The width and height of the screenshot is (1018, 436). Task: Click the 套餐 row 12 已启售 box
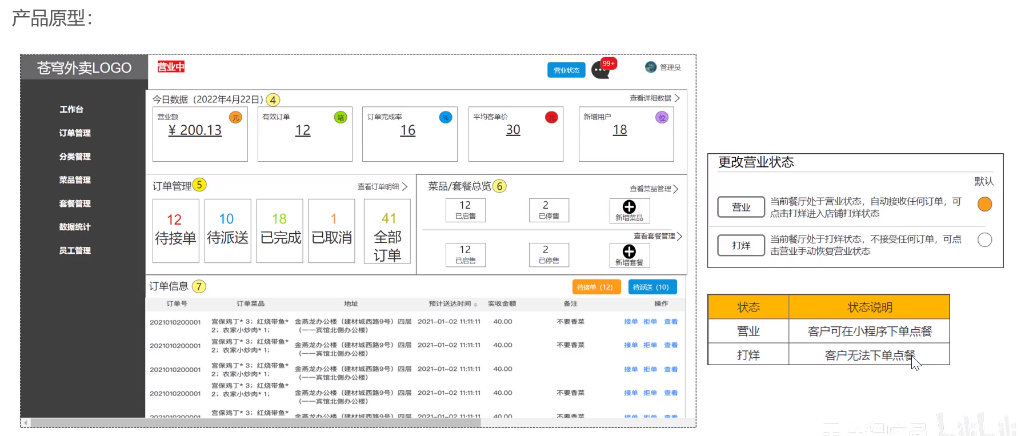[x=466, y=255]
